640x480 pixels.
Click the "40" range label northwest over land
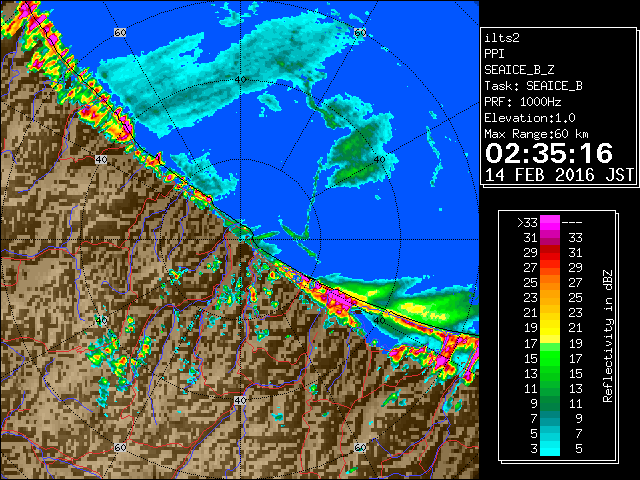(101, 159)
